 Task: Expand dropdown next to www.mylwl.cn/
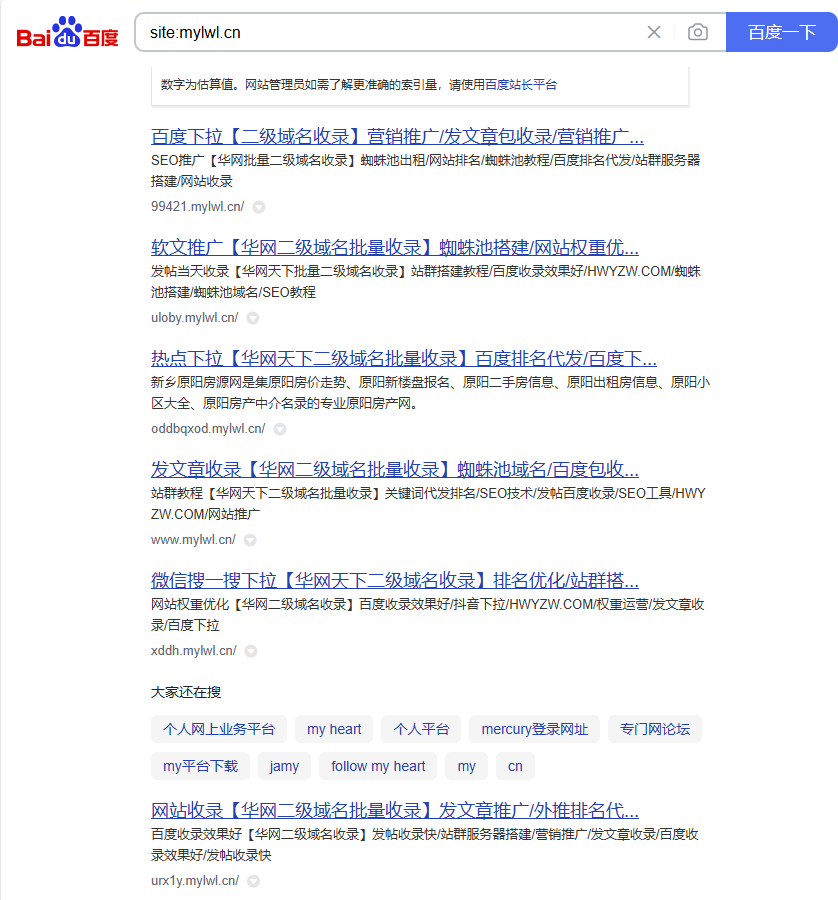point(250,540)
